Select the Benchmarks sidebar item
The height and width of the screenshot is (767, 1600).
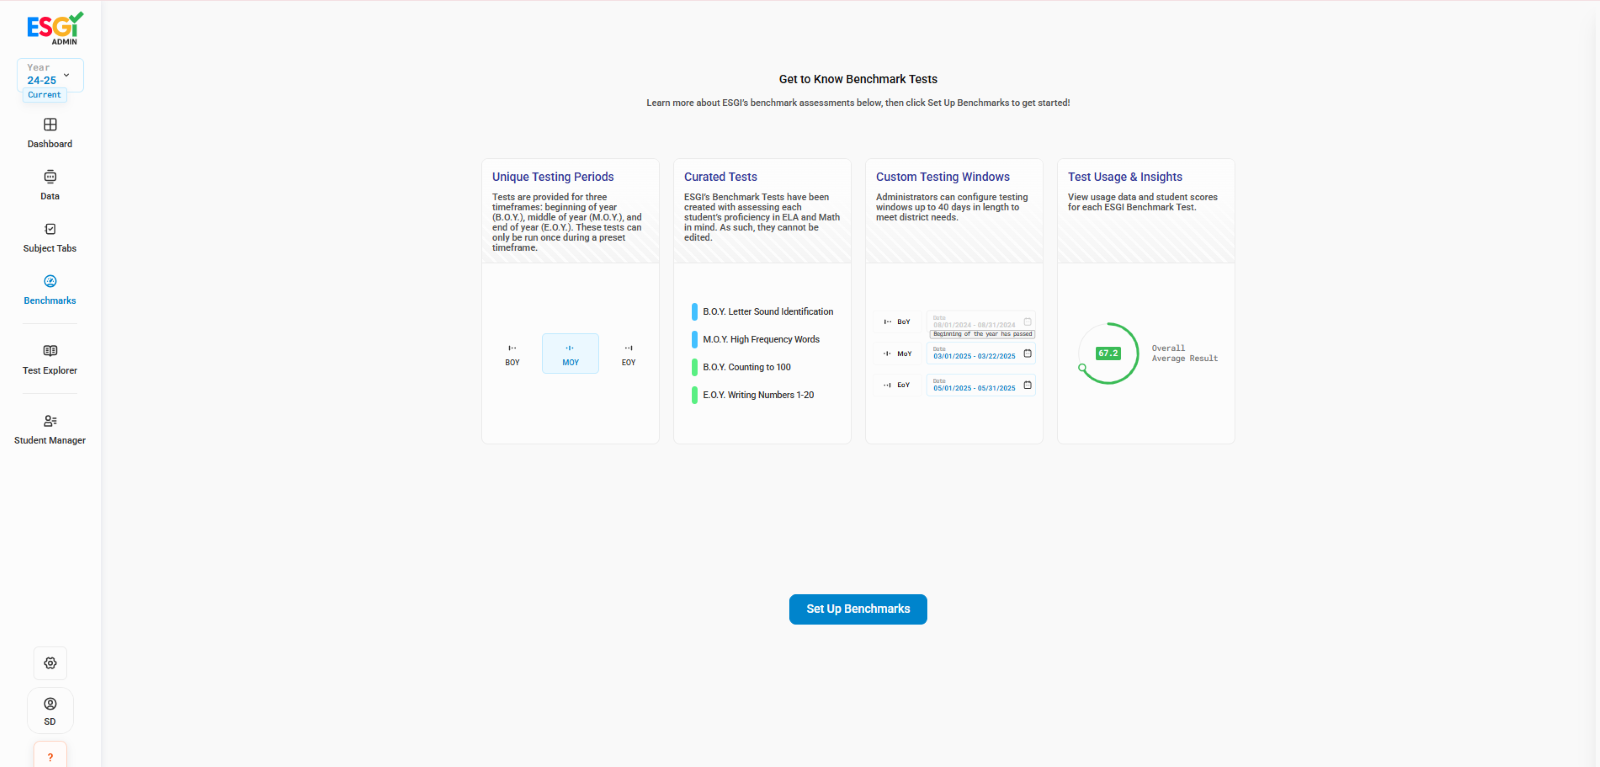point(50,290)
